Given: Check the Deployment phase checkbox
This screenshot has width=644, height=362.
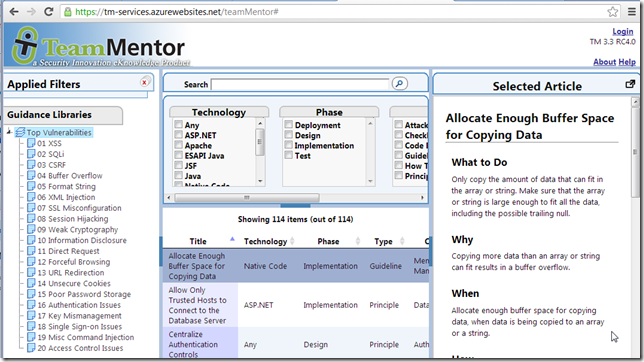Looking at the screenshot, I should [289, 124].
